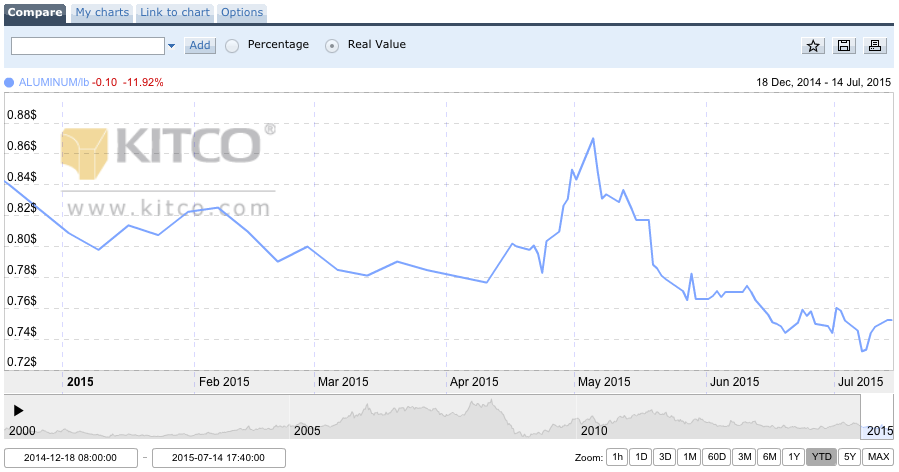Click the floppy disk save icon
899x472 pixels.
[844, 46]
